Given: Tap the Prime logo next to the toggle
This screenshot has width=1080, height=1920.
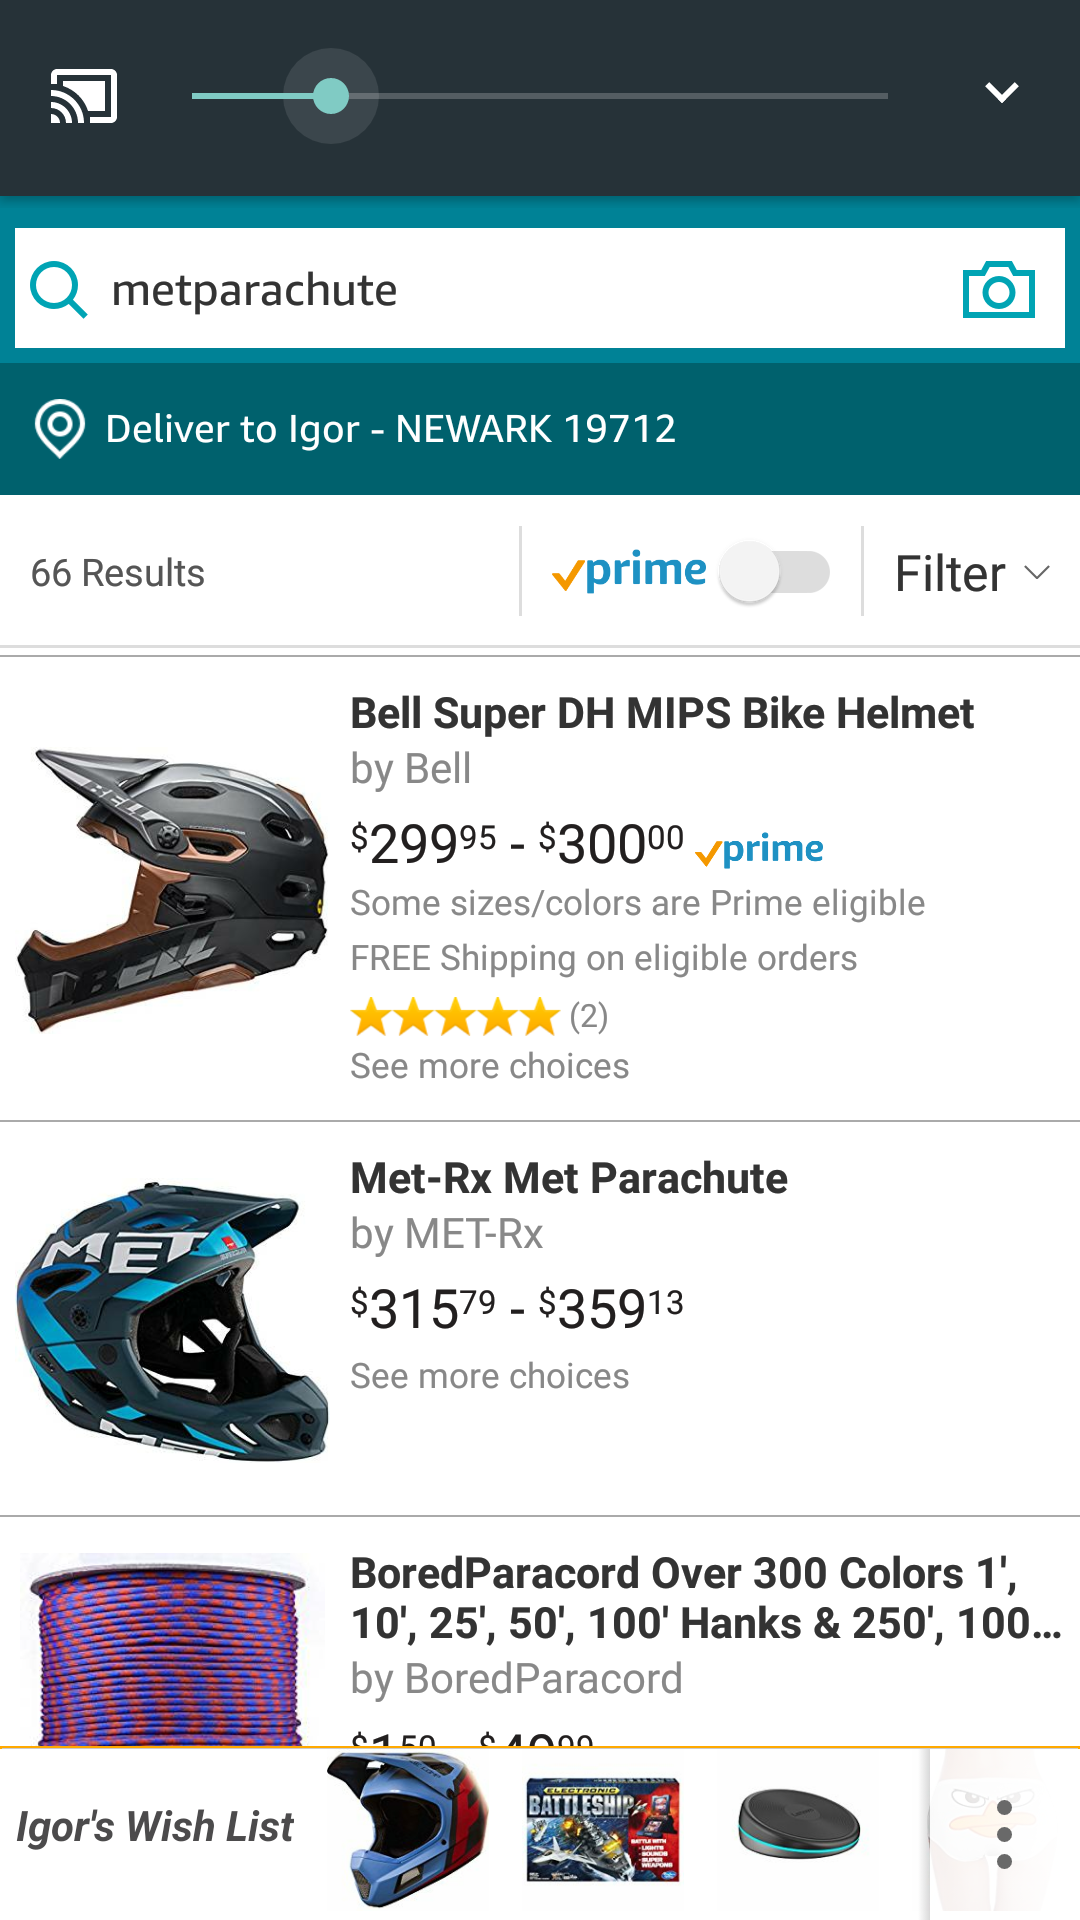Looking at the screenshot, I should pos(630,572).
